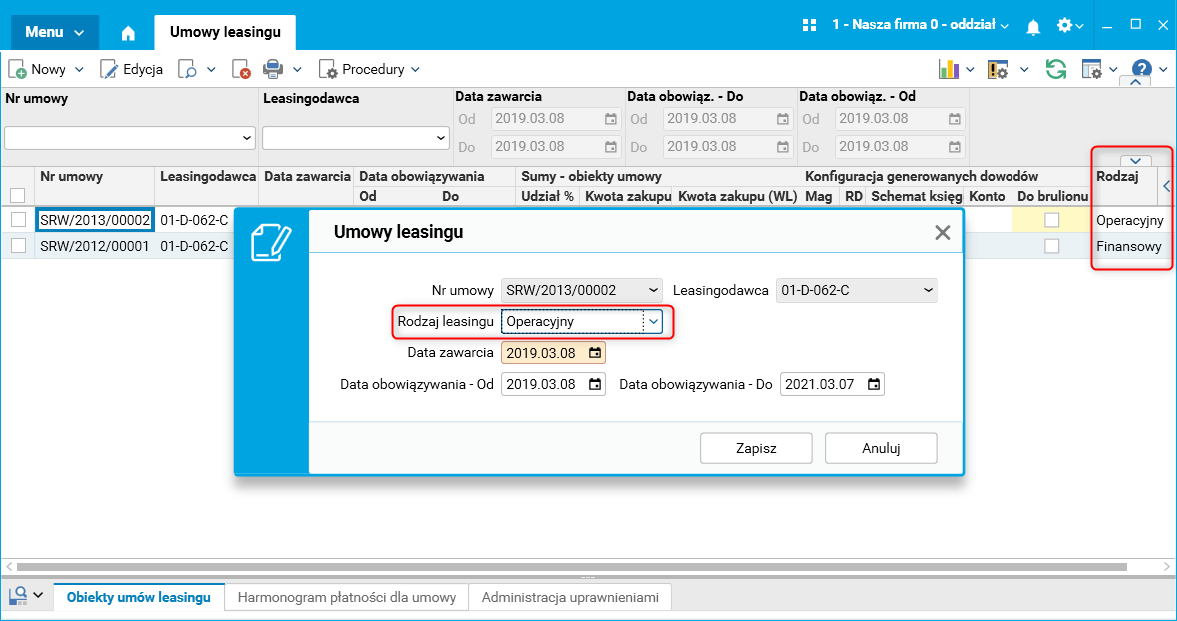
Task: Tick checkbox for row SRW/2012/00001
Action: tap(18, 246)
